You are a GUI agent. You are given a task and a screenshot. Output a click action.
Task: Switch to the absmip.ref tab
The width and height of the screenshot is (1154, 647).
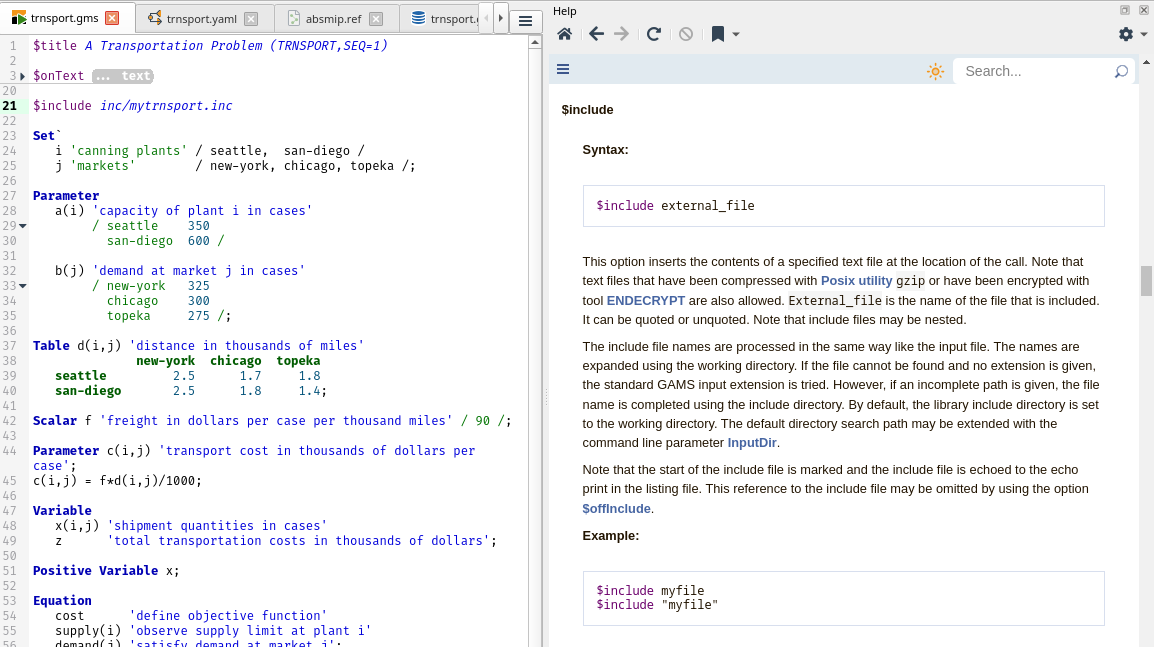coord(333,19)
